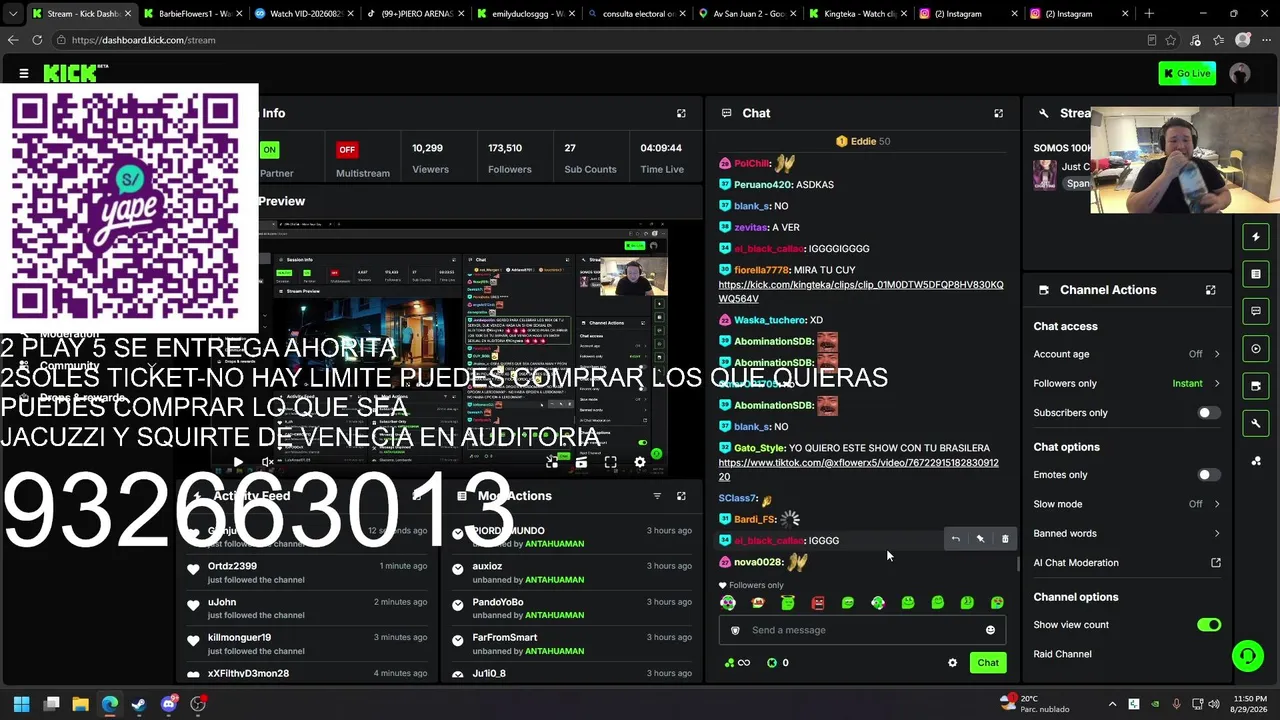Open a new browser tab
The width and height of the screenshot is (1280, 720).
point(1149,14)
